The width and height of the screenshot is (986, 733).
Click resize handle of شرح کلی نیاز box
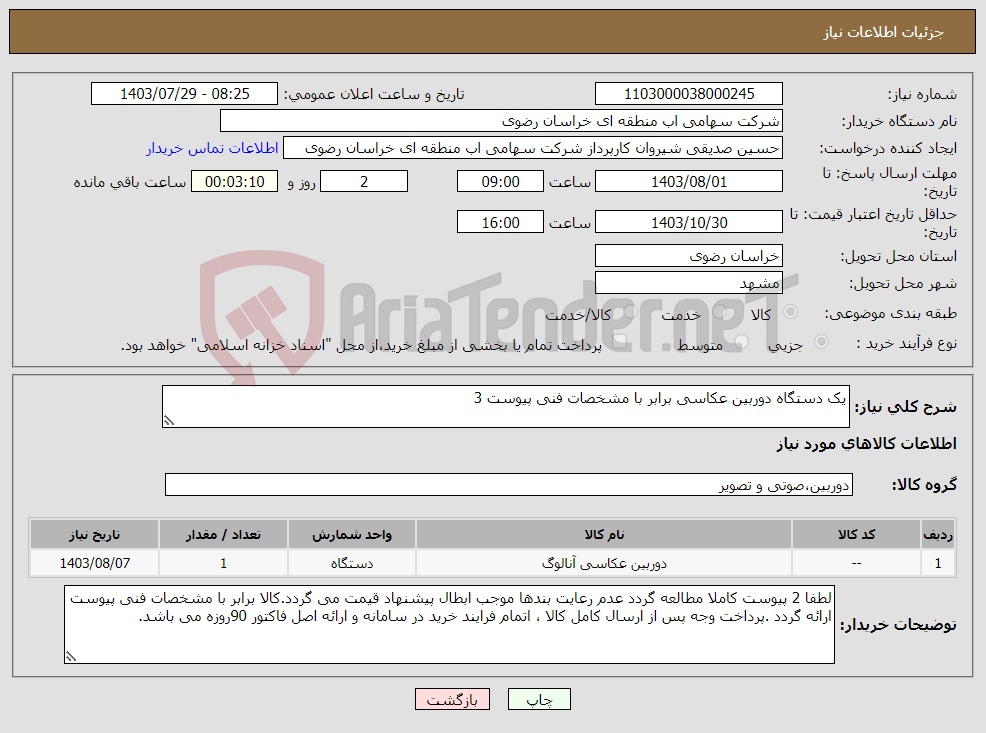click(x=168, y=421)
